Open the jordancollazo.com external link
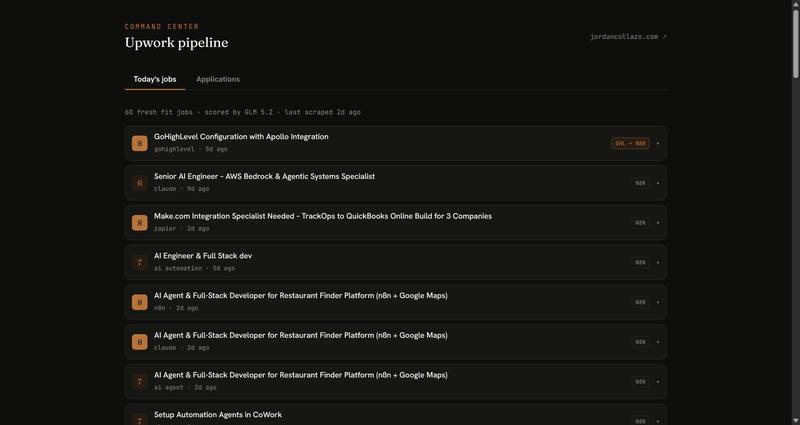Screen dimensions: 800x425 tap(628, 37)
